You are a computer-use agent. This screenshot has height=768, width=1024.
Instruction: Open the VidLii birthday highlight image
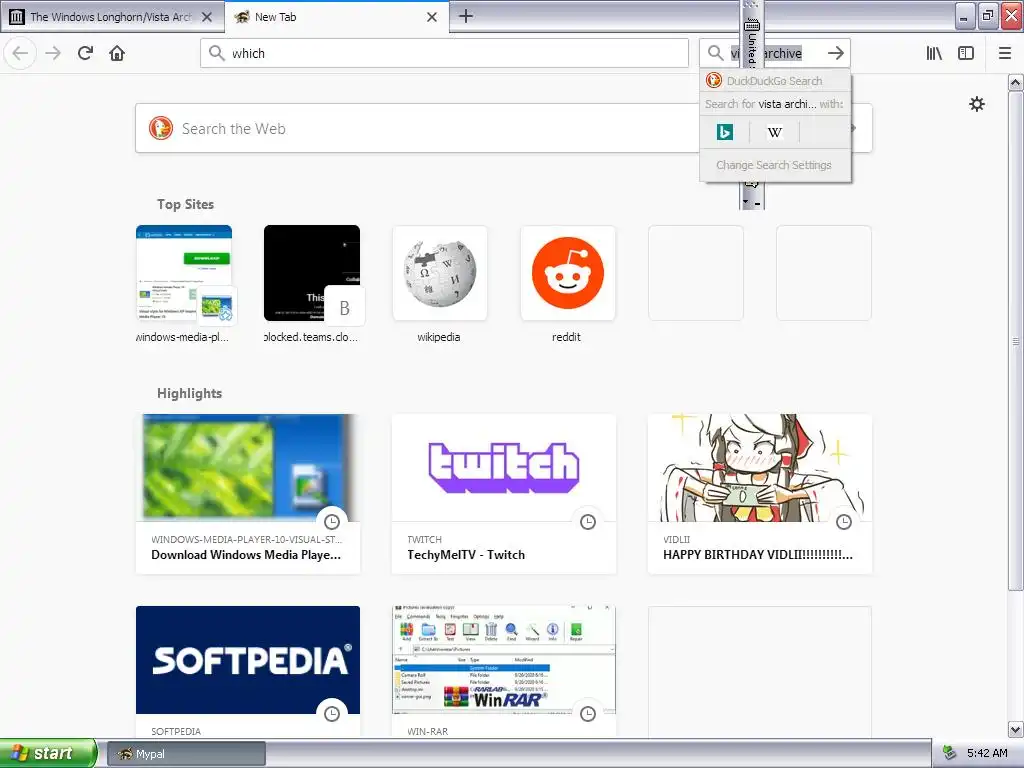pyautogui.click(x=760, y=468)
